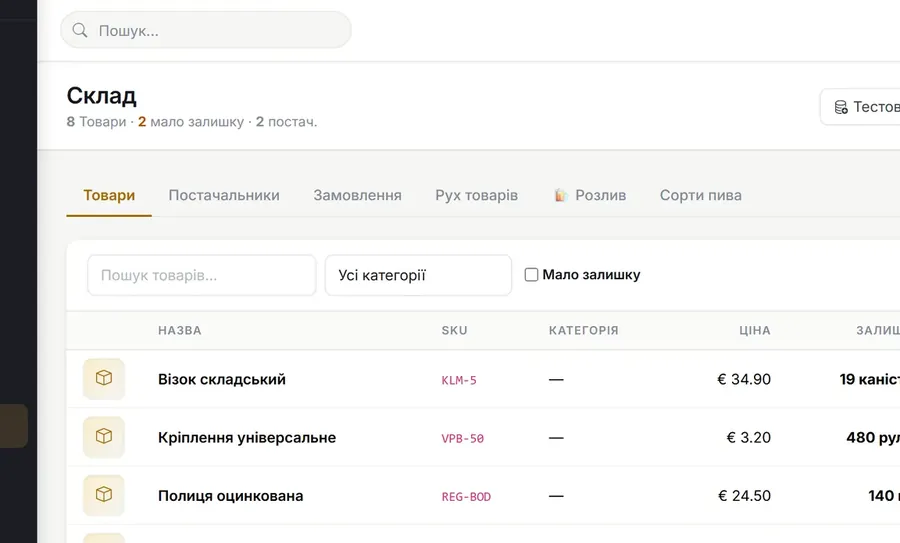The height and width of the screenshot is (543, 900).
Task: Open the Кріплення універсальне product row
Action: click(x=483, y=437)
